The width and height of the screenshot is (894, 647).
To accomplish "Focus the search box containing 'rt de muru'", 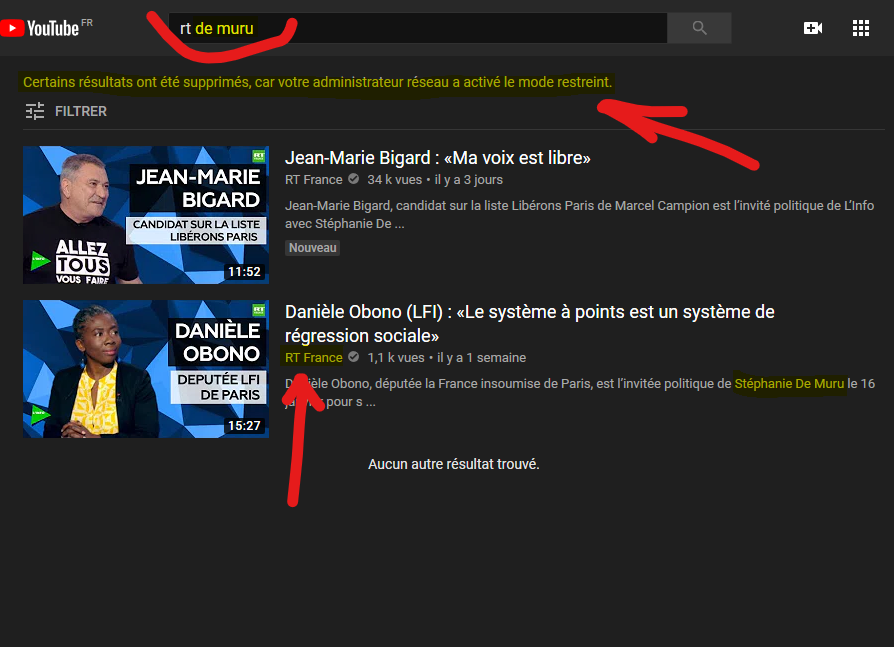I will point(418,28).
